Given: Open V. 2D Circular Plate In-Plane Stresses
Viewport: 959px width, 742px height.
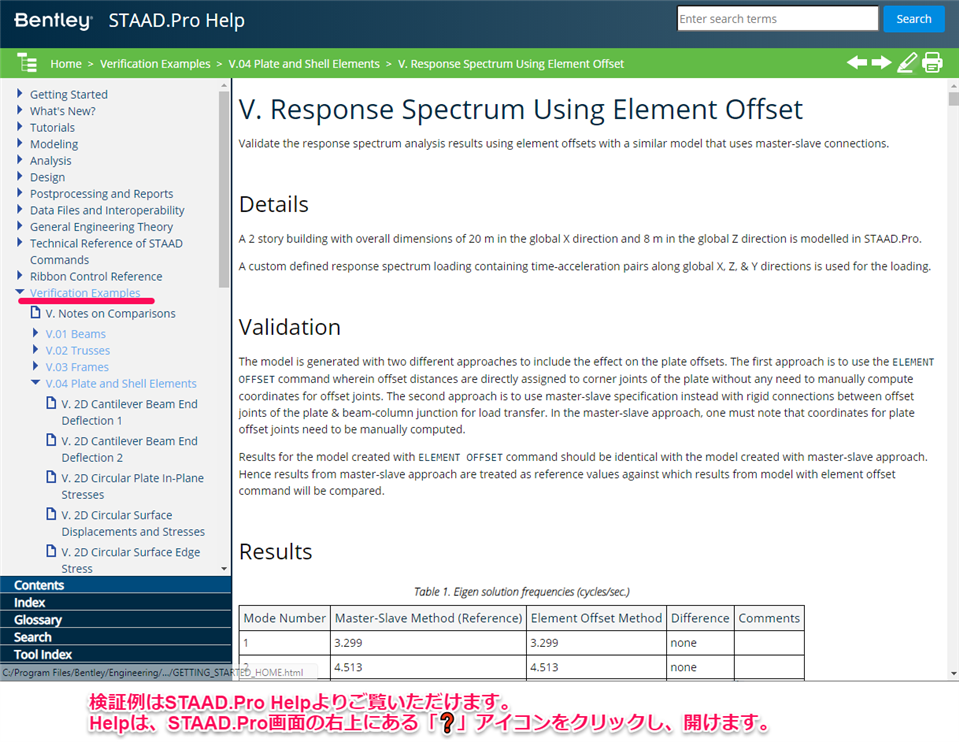Looking at the screenshot, I should [132, 486].
